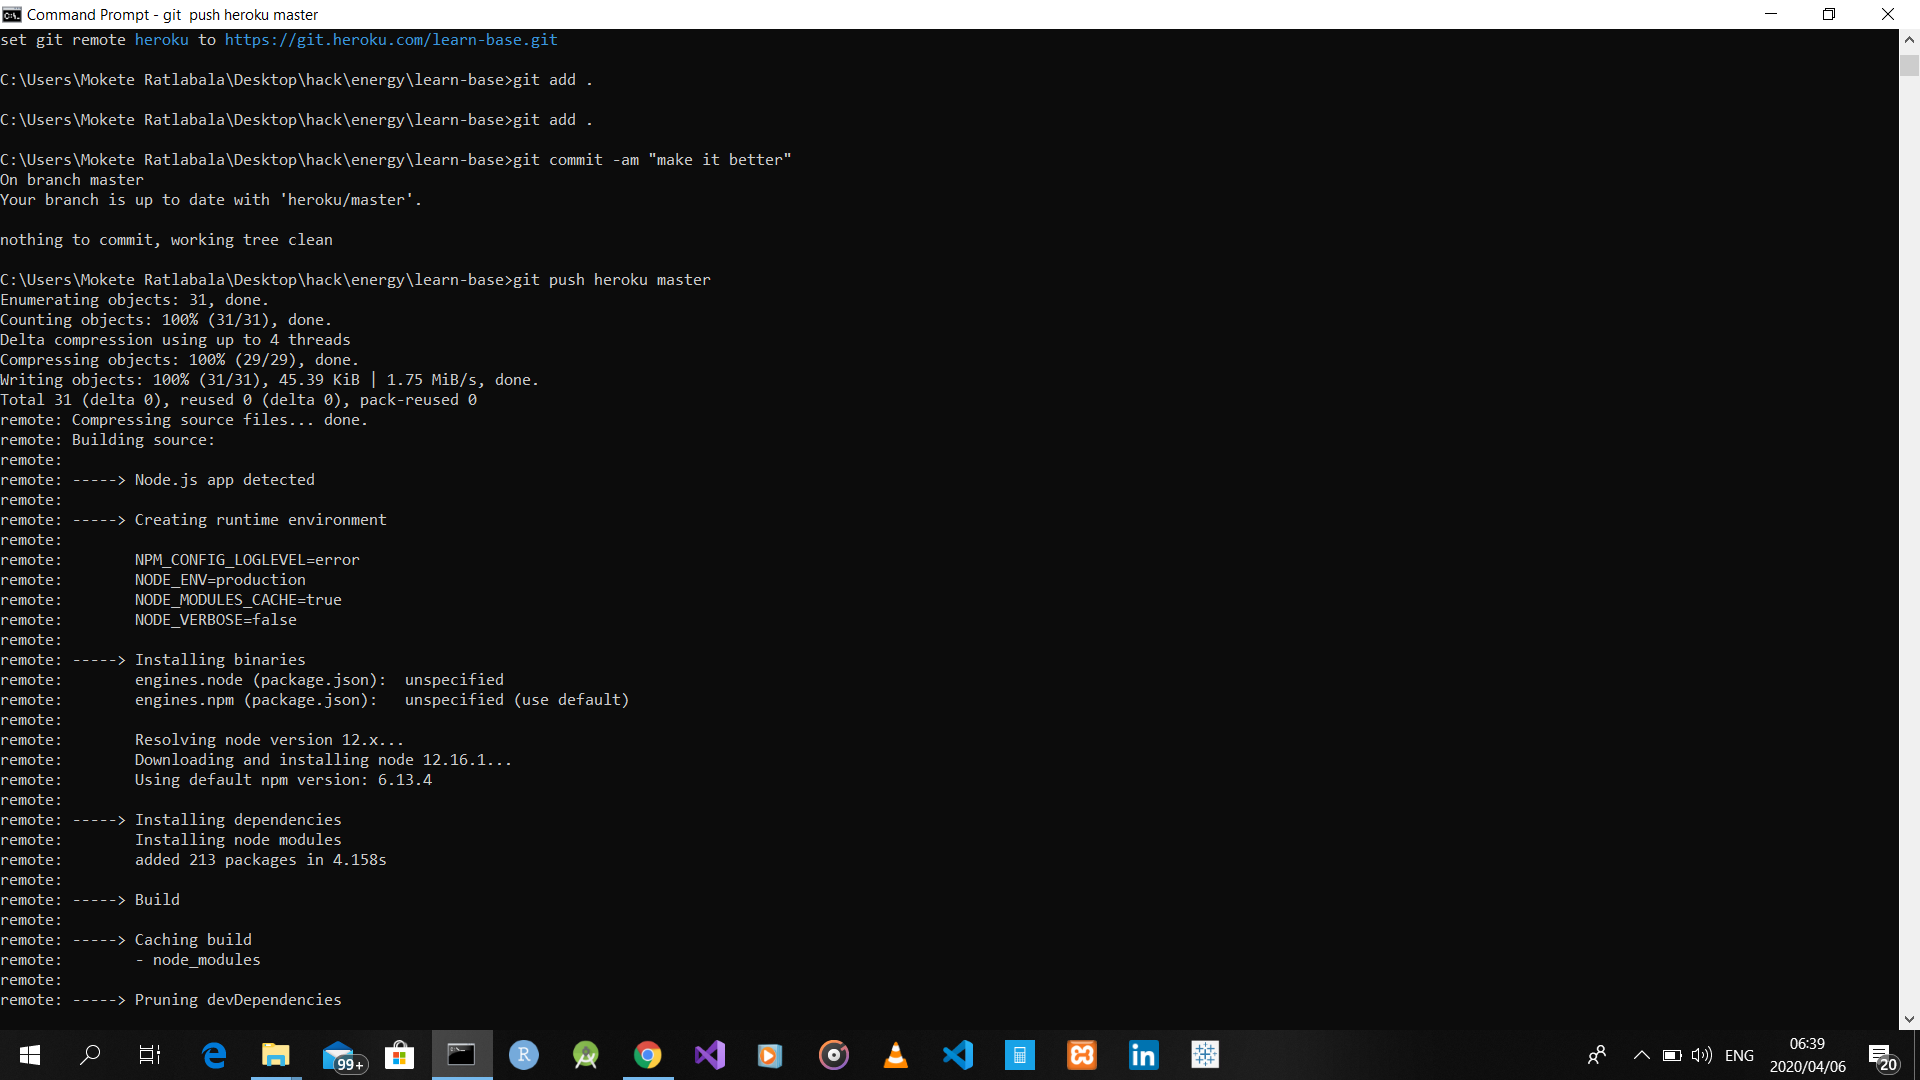Image resolution: width=1920 pixels, height=1080 pixels.
Task: Open Android Studio from taskbar
Action: pos(585,1055)
